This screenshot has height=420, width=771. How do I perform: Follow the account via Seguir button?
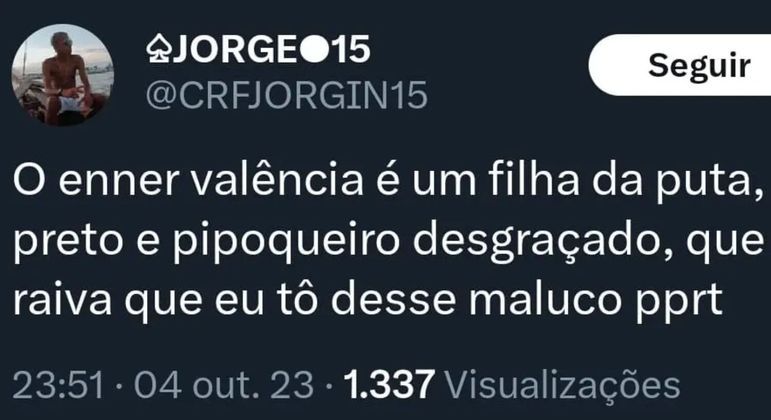click(x=699, y=65)
